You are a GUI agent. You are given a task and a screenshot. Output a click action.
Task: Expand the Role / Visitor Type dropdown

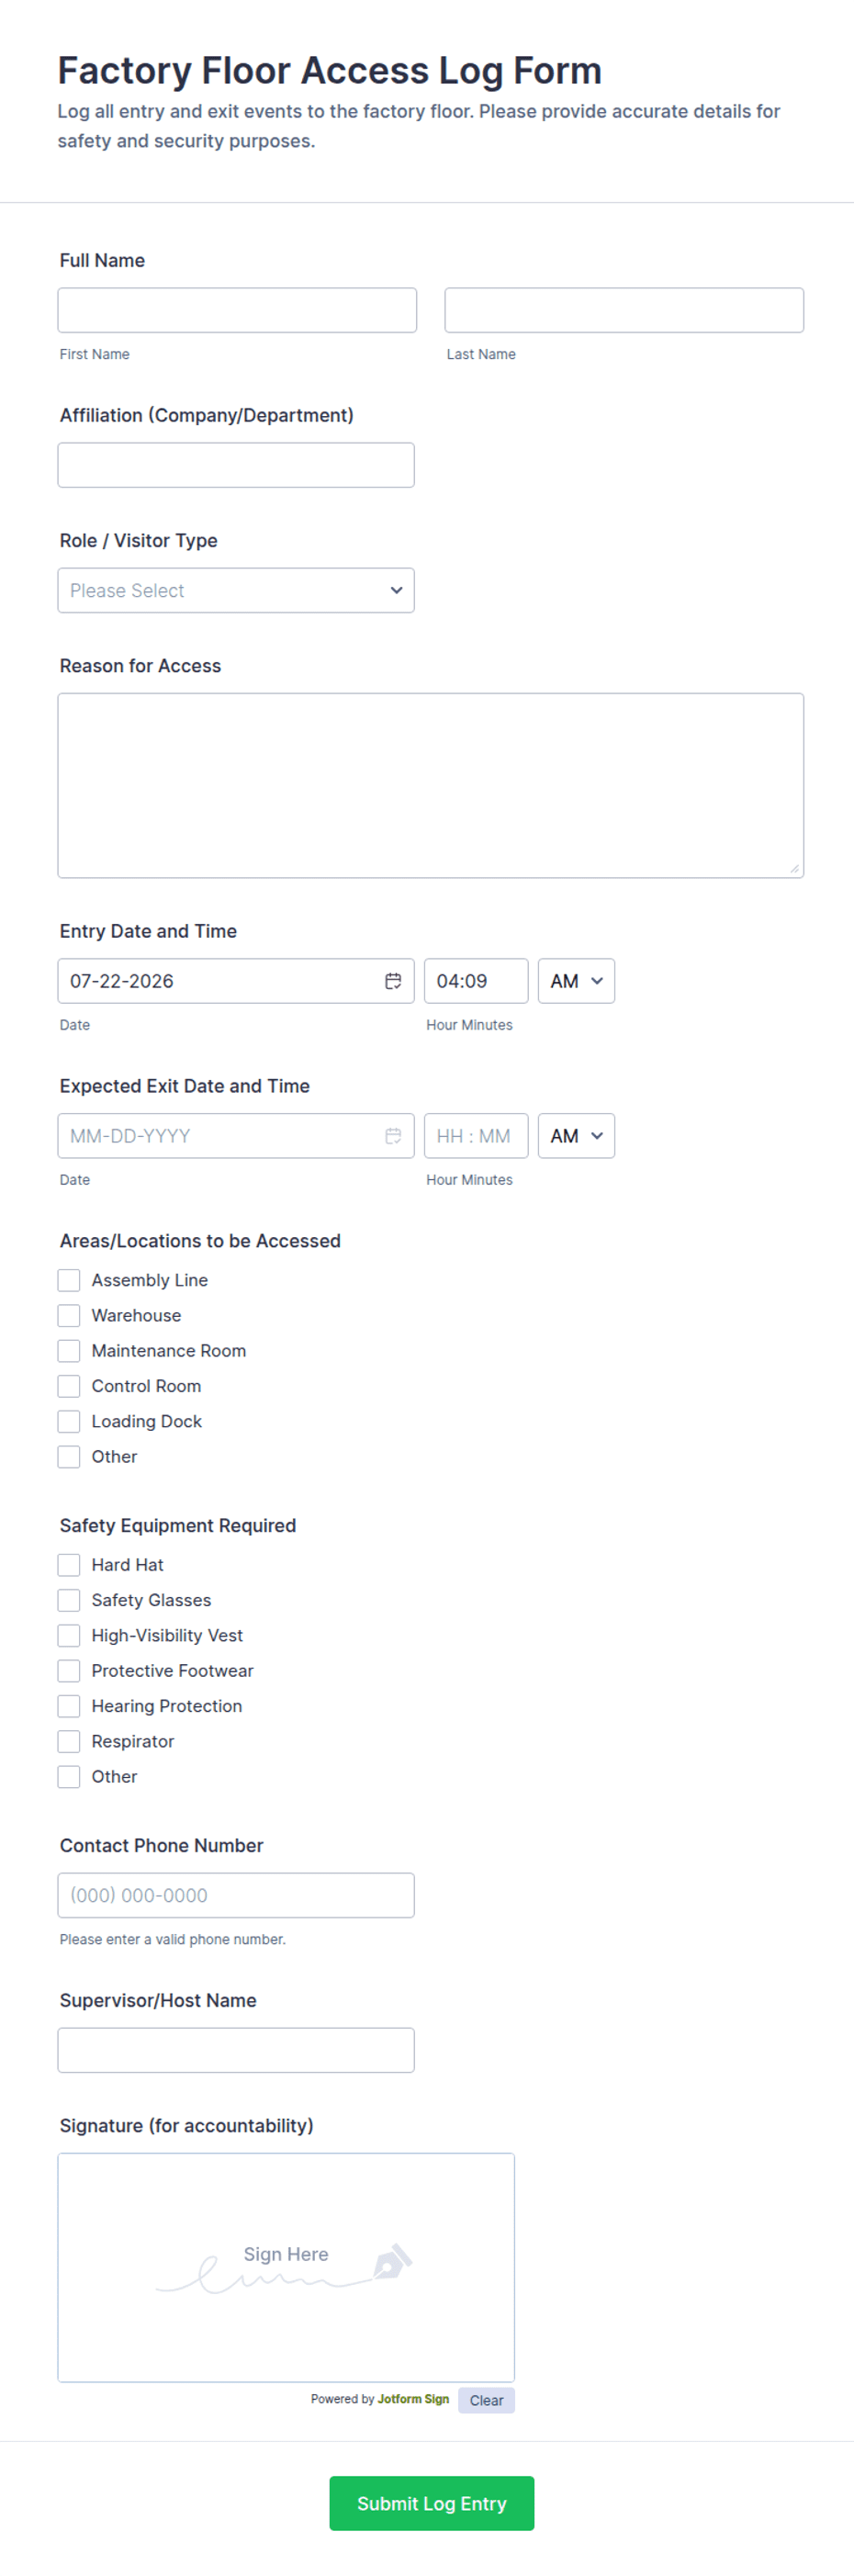pyautogui.click(x=236, y=590)
